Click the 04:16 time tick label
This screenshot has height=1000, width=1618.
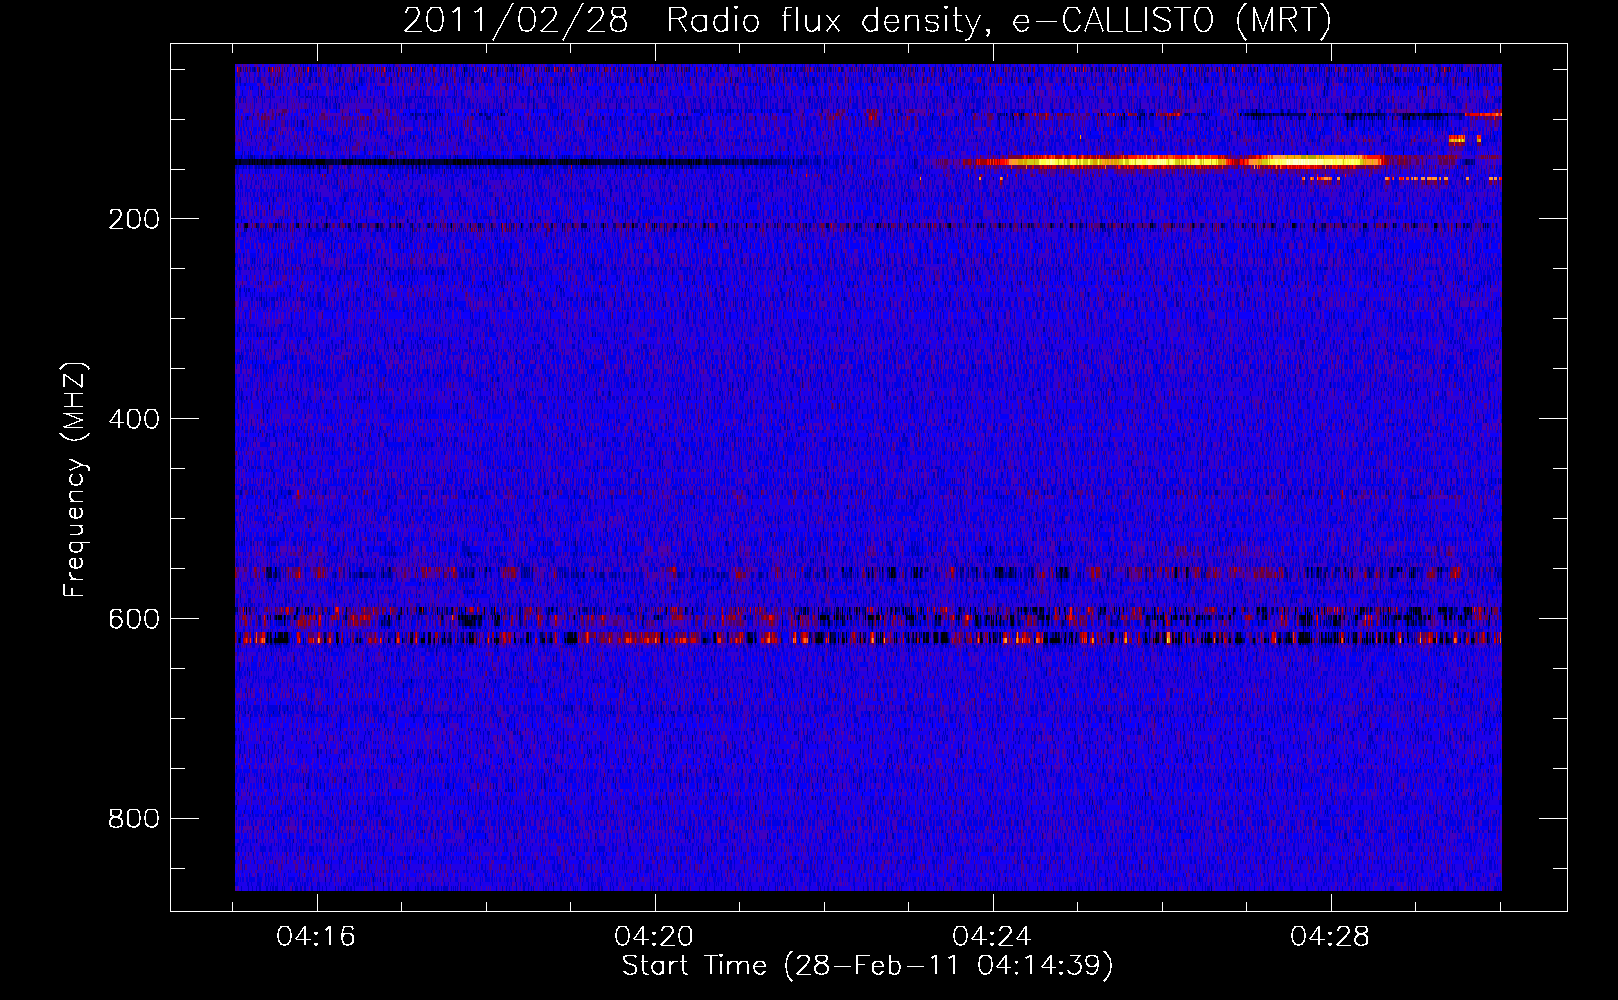click(x=316, y=937)
